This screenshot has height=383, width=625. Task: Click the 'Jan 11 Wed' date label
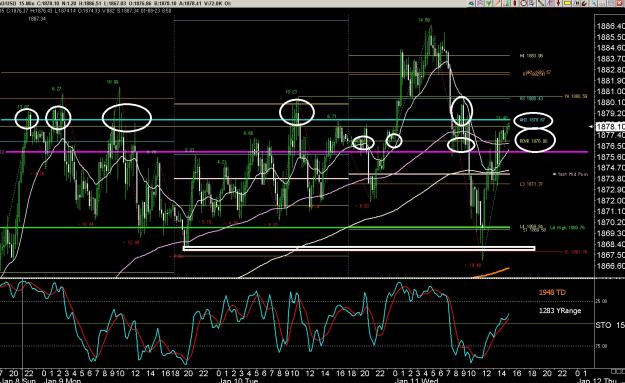(417, 381)
